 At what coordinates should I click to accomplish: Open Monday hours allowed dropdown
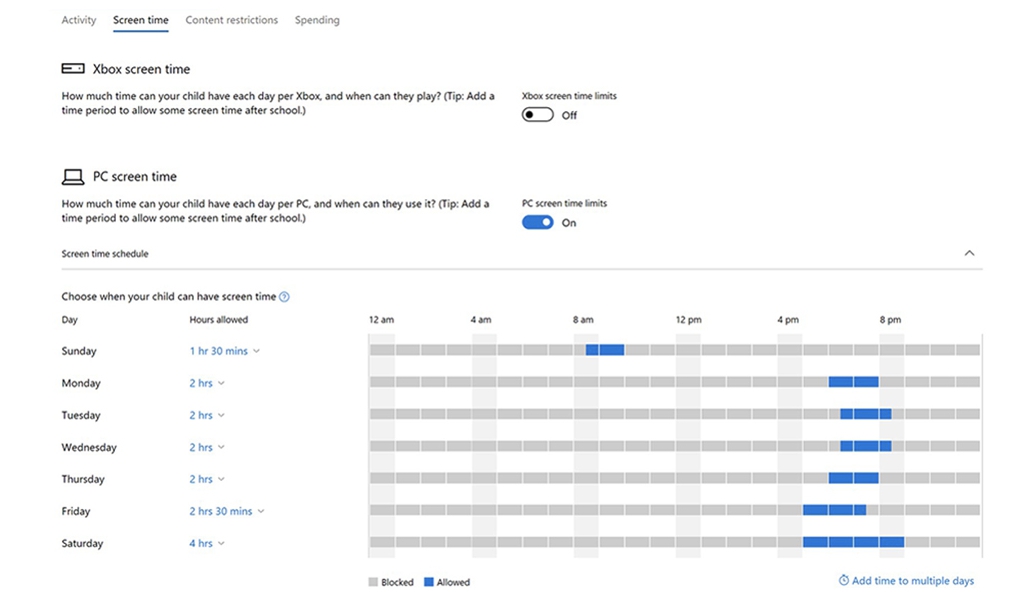coord(207,383)
